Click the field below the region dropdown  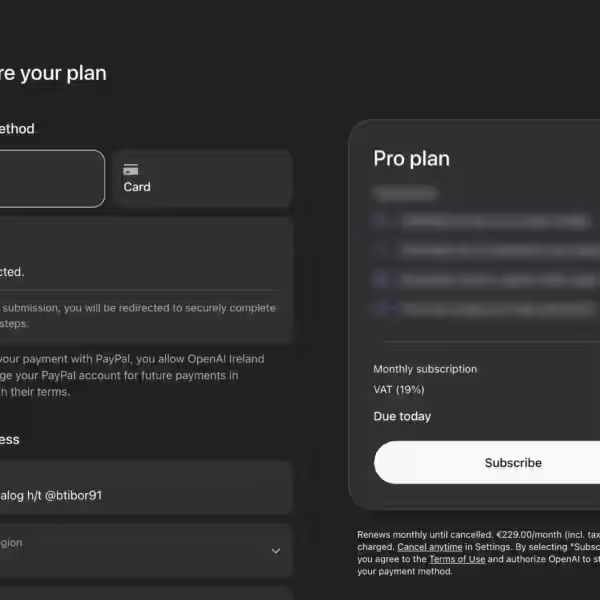(x=140, y=592)
